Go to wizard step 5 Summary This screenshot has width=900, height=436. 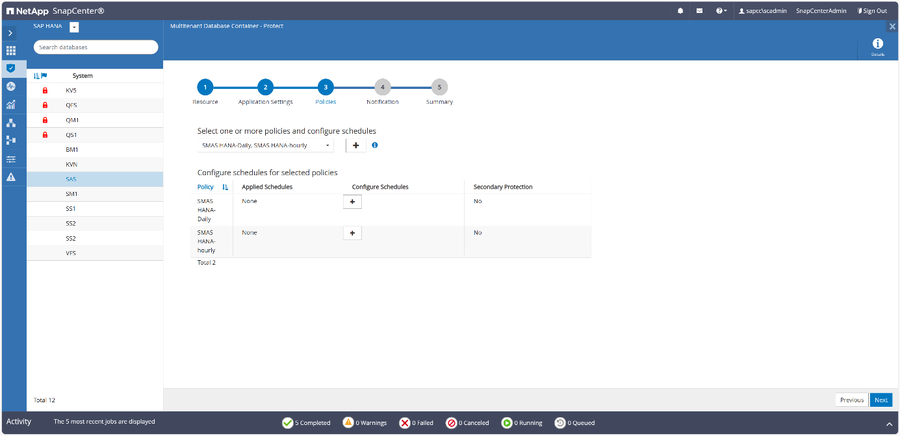coord(439,87)
